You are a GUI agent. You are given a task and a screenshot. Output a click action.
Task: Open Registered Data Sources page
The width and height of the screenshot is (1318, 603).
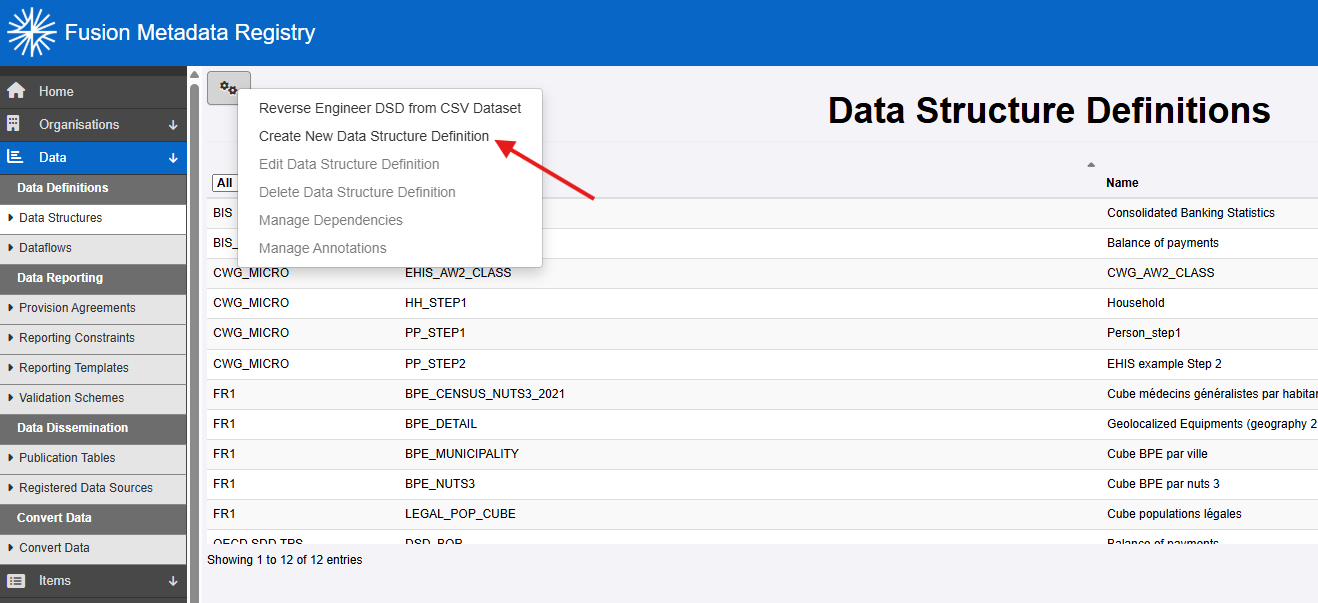[93, 488]
